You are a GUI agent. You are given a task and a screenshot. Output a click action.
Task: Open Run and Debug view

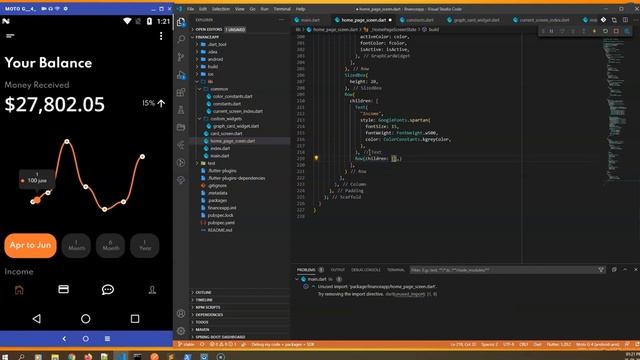pos(181,75)
